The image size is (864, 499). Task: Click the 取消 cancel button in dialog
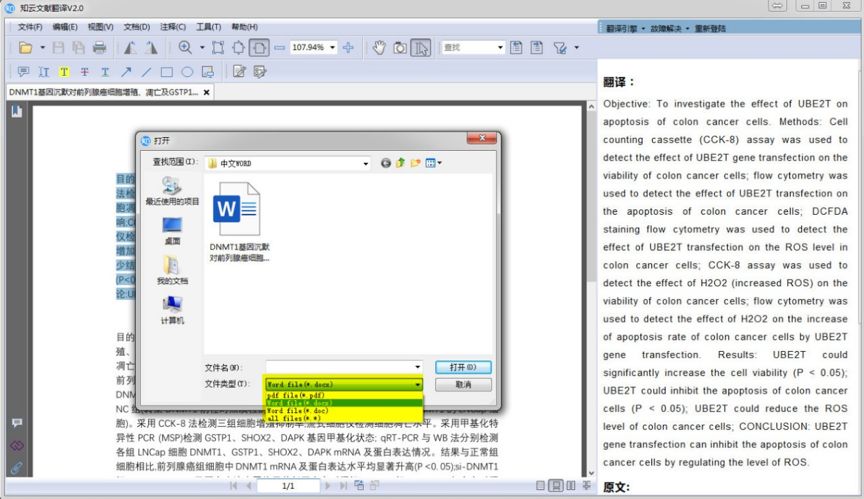click(x=463, y=384)
